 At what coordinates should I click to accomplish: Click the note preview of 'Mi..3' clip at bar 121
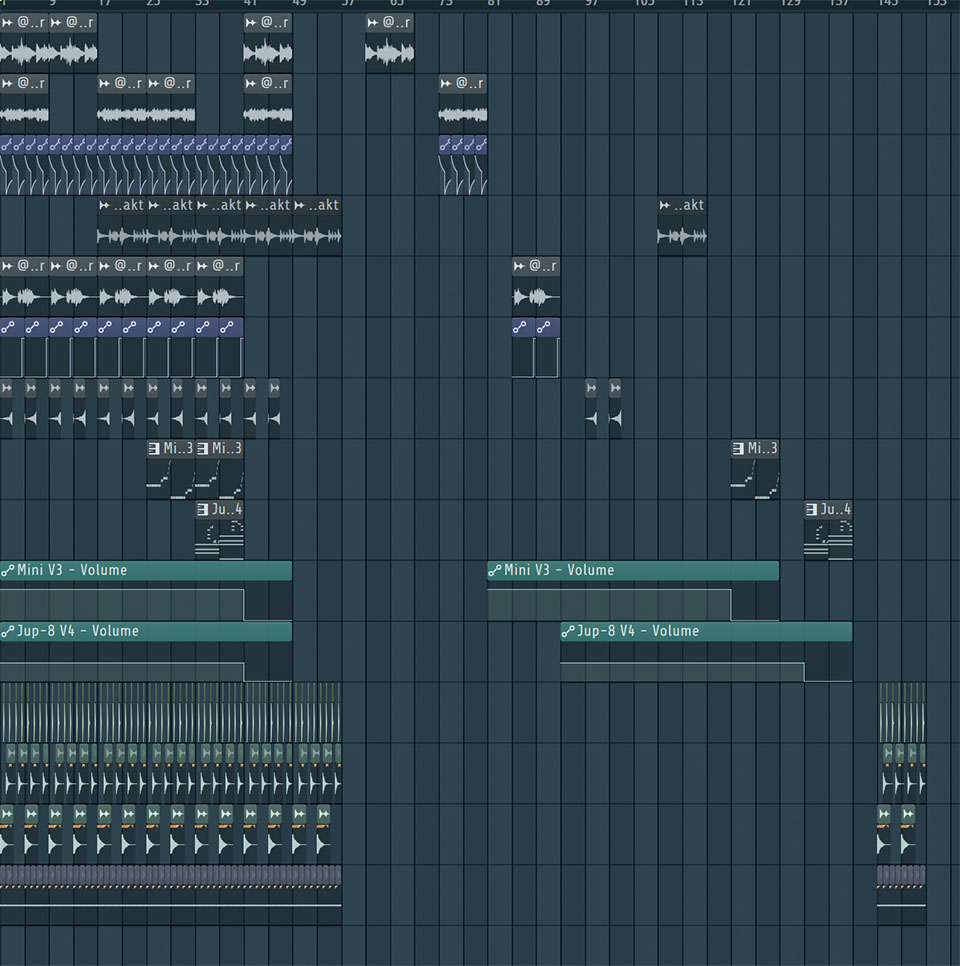[x=755, y=479]
